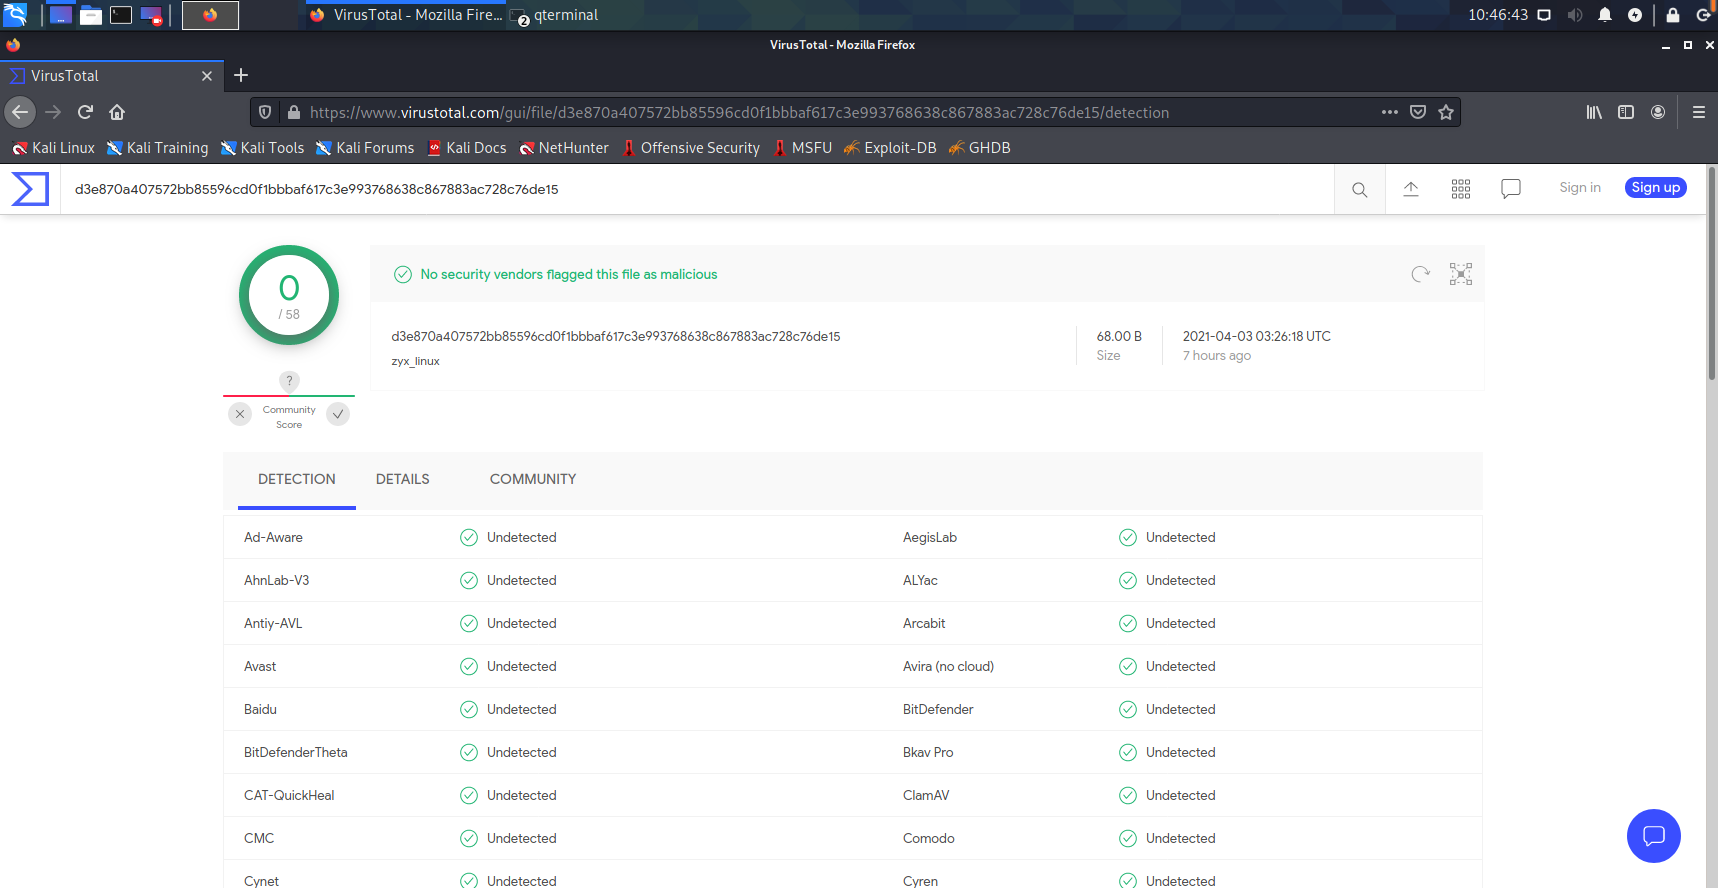This screenshot has height=888, width=1718.
Task: Open taskbar terminal launcher icon
Action: (121, 15)
